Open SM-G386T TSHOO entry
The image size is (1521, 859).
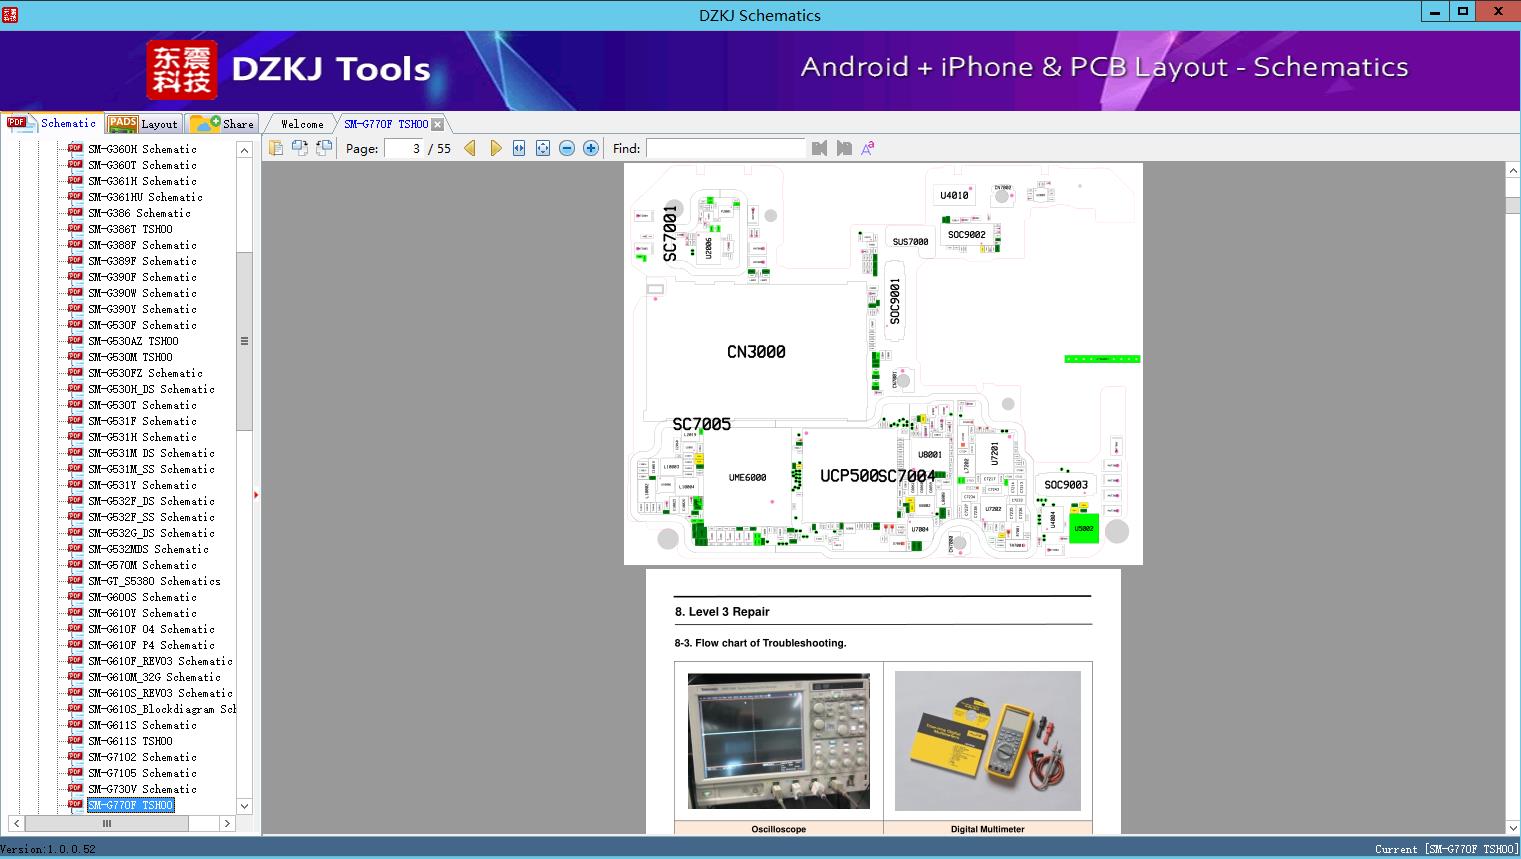pyautogui.click(x=130, y=229)
